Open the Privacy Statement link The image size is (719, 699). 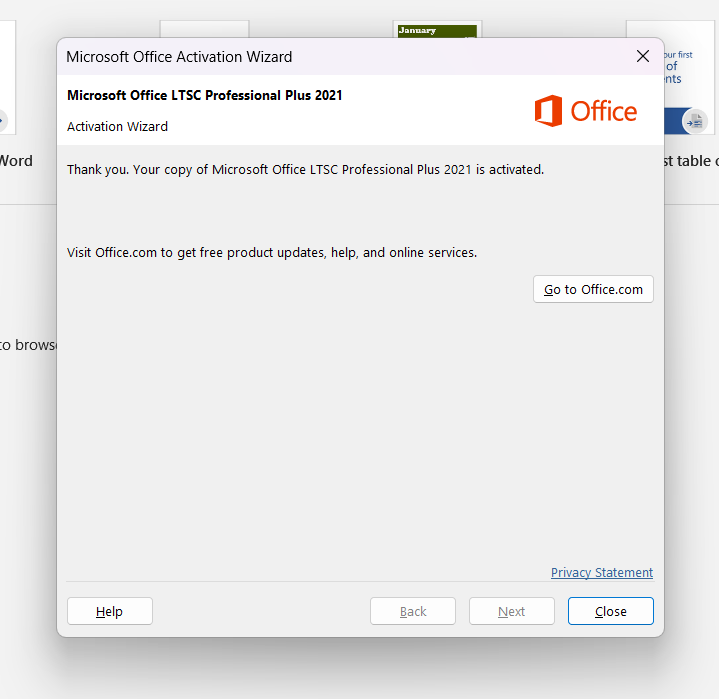[x=602, y=572]
